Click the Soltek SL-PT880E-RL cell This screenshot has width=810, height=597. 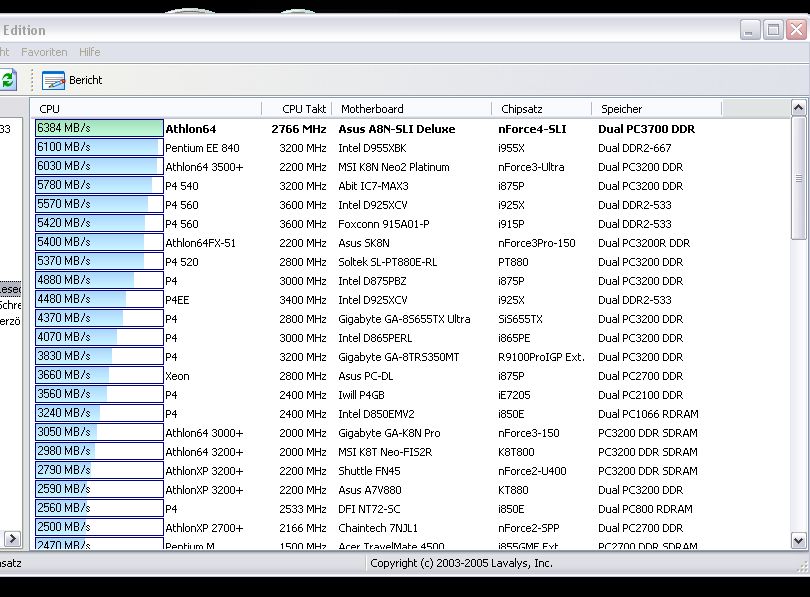point(387,262)
